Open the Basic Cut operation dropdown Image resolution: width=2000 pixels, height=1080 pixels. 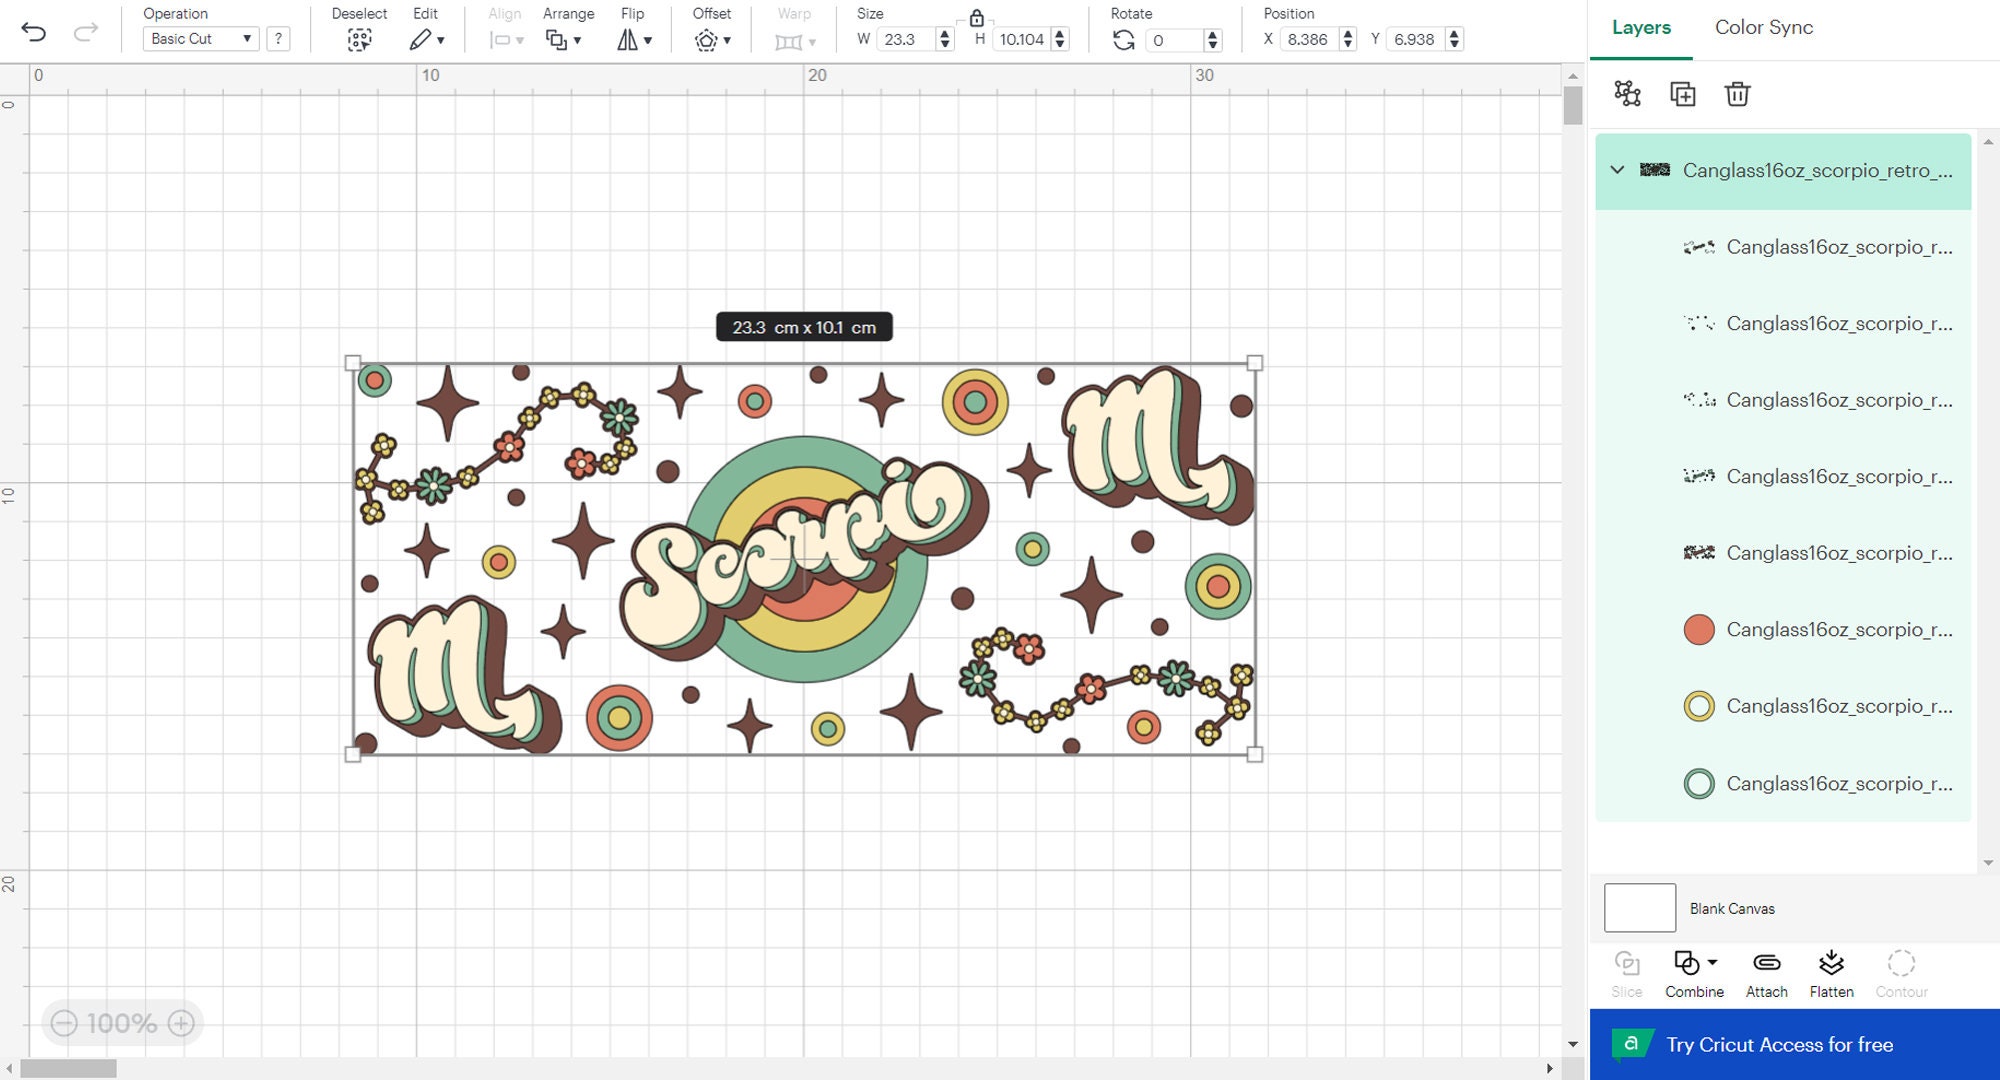pyautogui.click(x=199, y=39)
